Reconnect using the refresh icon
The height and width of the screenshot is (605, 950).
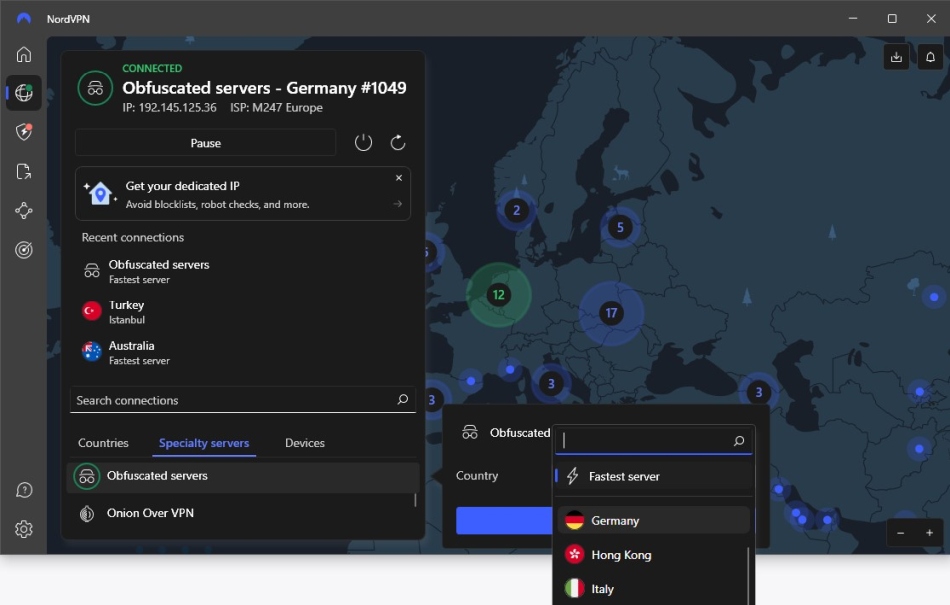[397, 143]
